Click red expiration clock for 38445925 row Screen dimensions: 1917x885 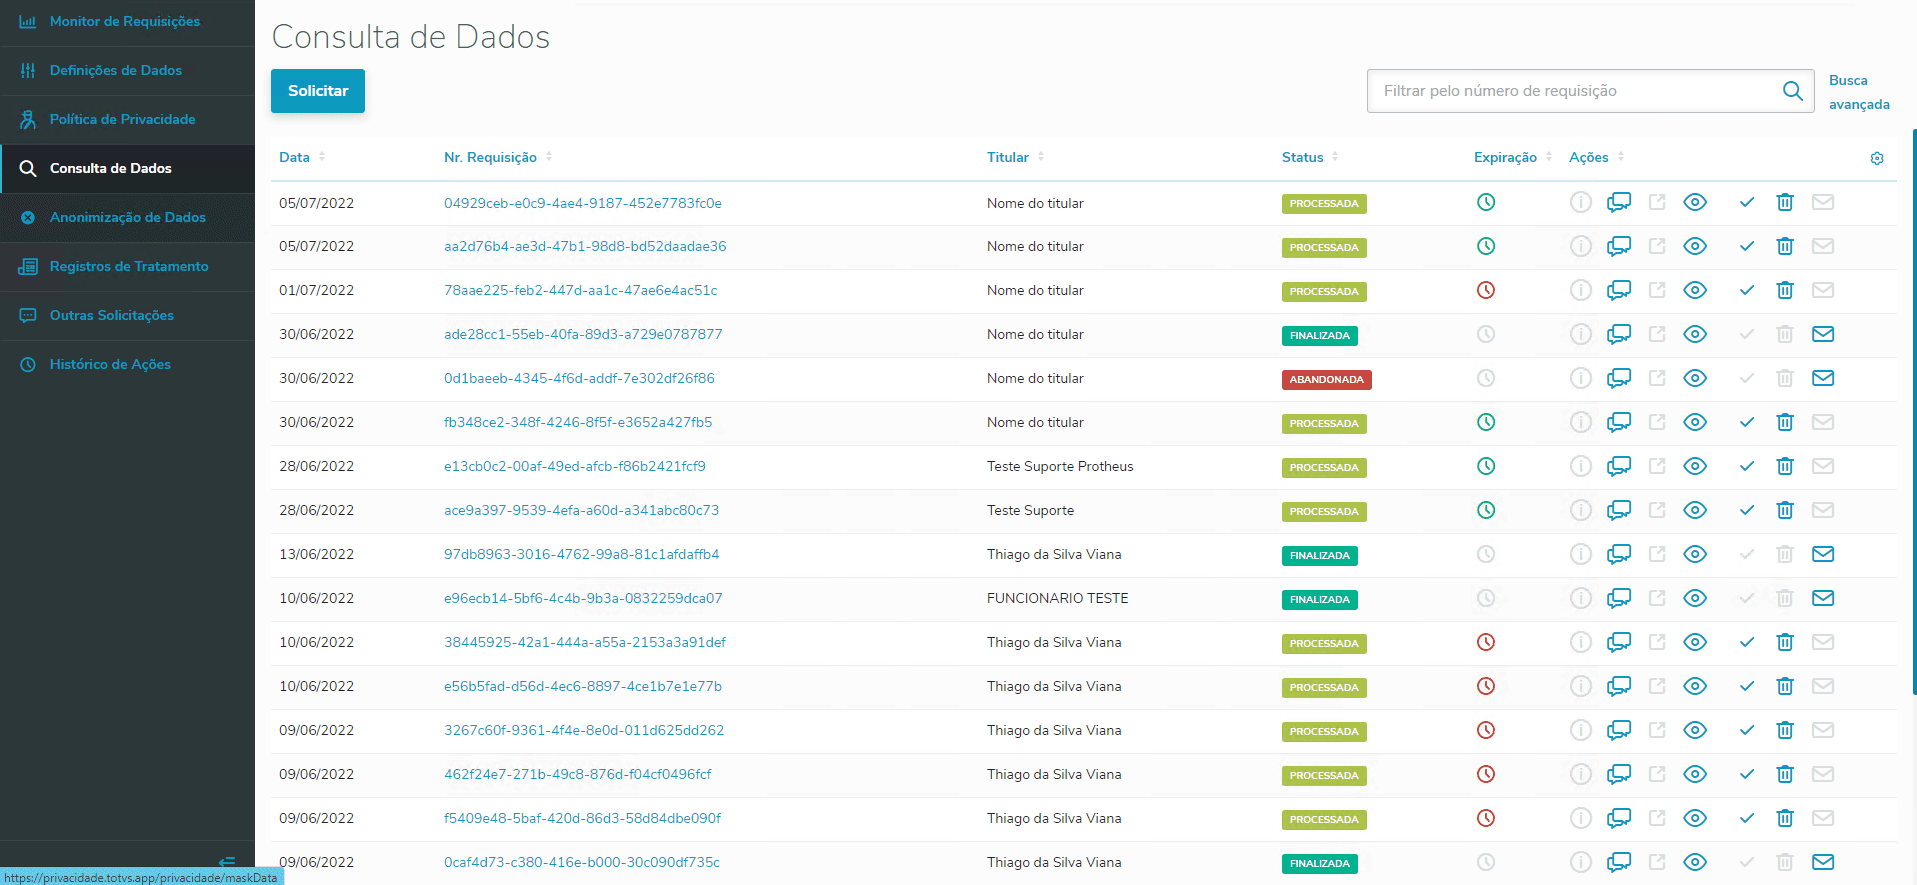1486,642
